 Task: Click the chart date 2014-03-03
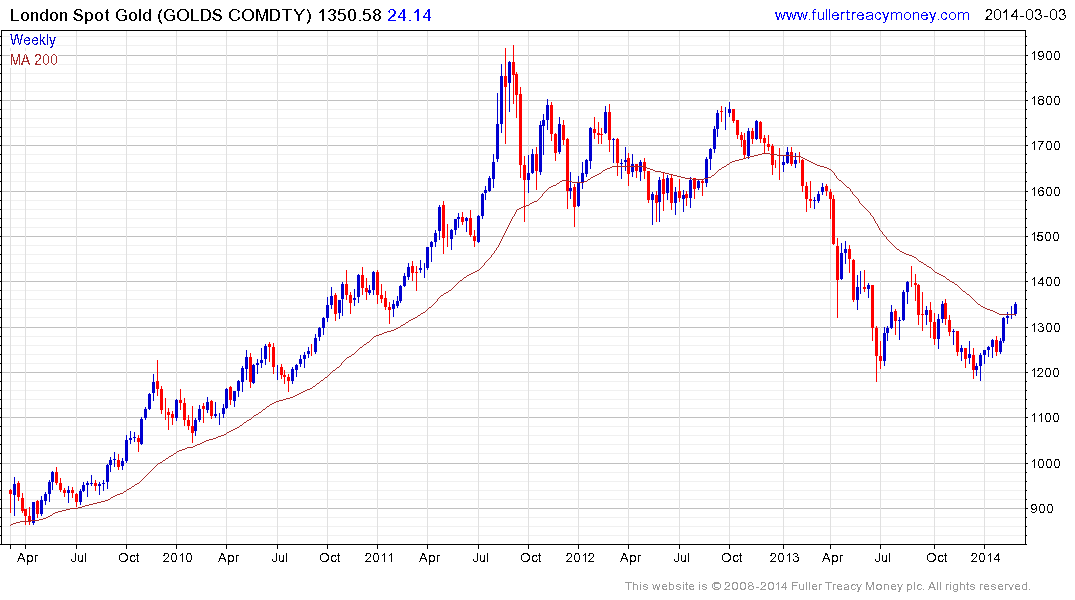click(1025, 15)
